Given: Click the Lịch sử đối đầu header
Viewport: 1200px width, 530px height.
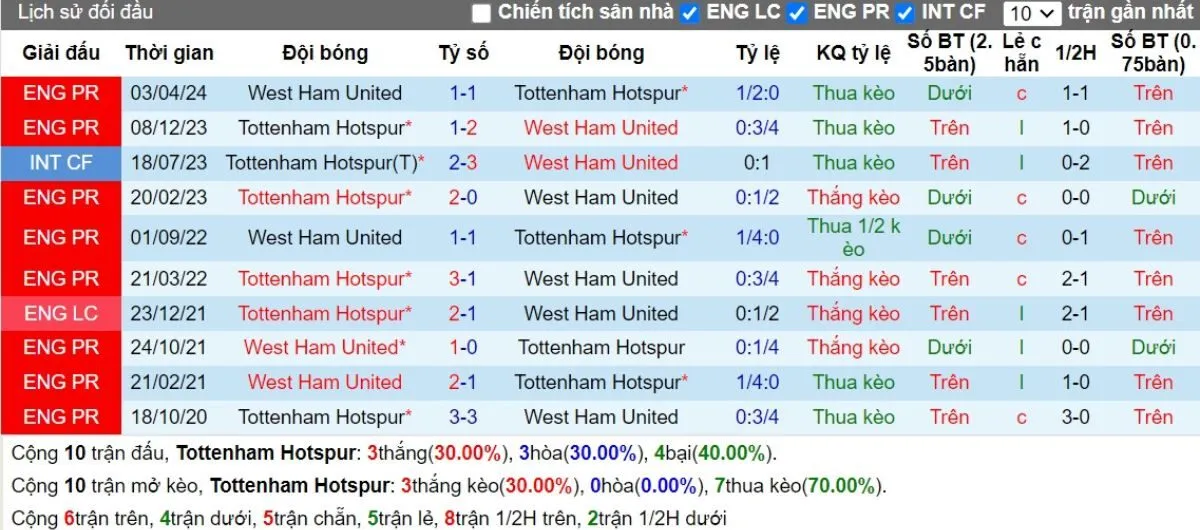Looking at the screenshot, I should pos(85,13).
